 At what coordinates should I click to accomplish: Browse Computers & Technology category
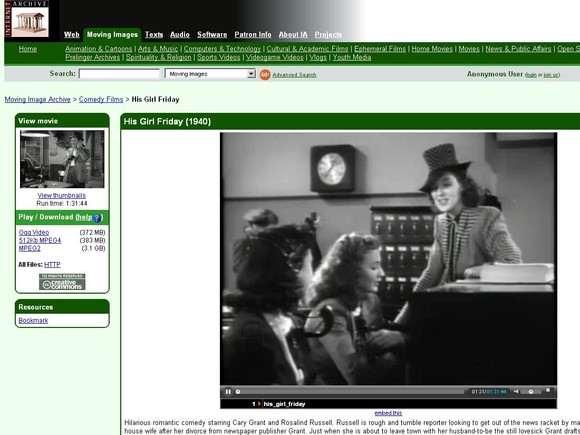point(222,49)
